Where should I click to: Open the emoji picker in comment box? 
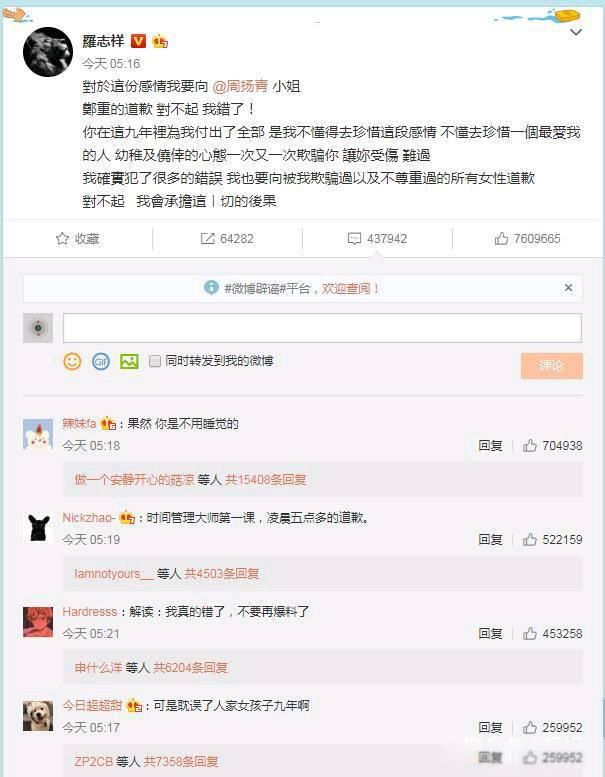[72, 361]
